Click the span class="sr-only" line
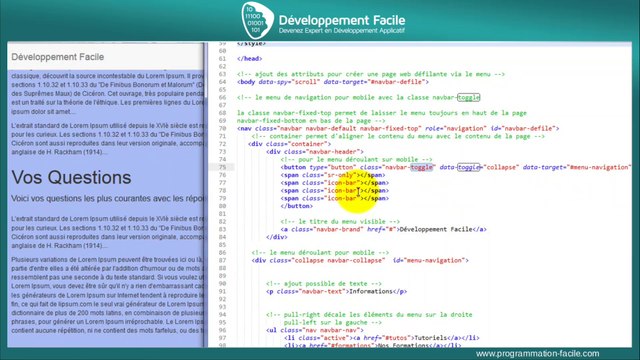Viewport: 640px width, 360px height. click(333, 175)
